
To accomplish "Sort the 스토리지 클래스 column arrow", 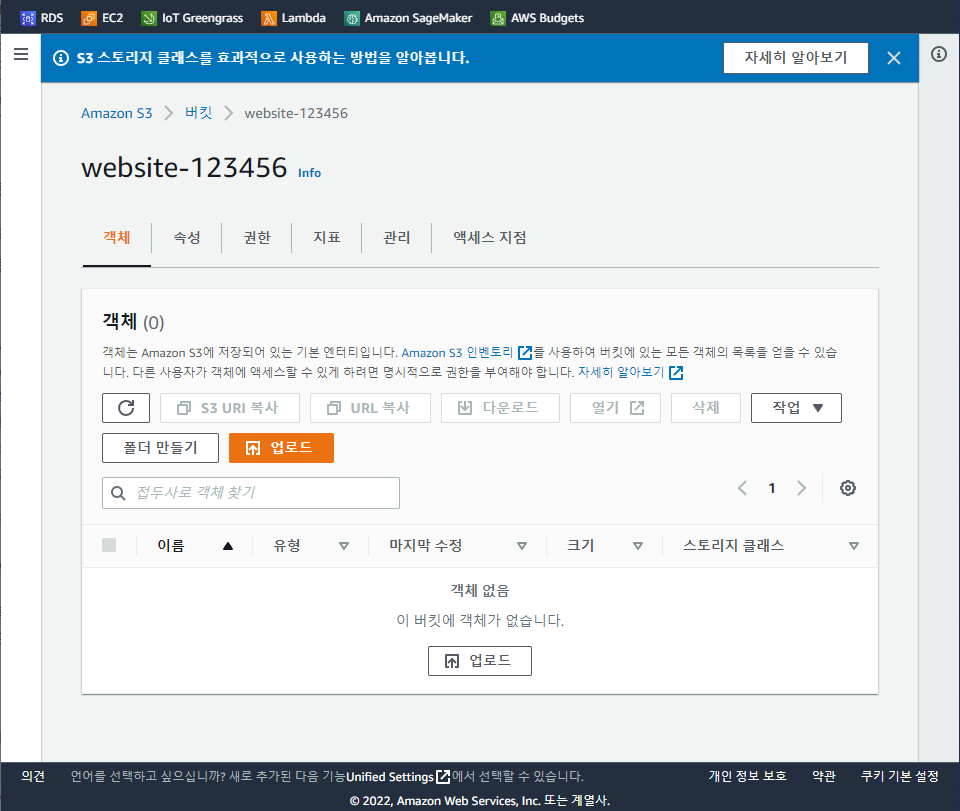I will (853, 546).
